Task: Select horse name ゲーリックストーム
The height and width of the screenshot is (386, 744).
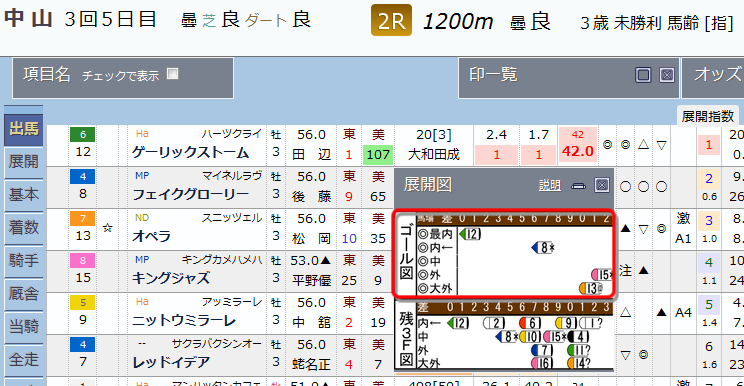Action: coord(191,153)
